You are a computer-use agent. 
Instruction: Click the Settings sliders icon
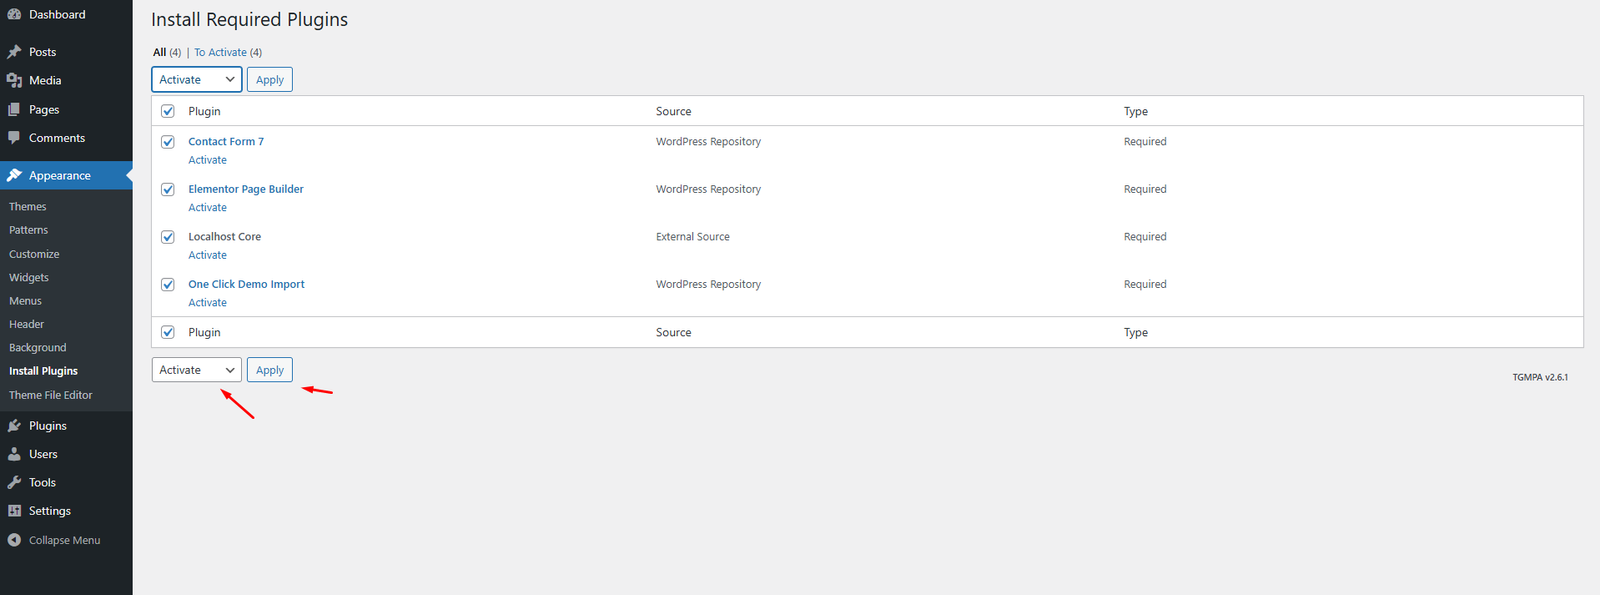coord(14,511)
